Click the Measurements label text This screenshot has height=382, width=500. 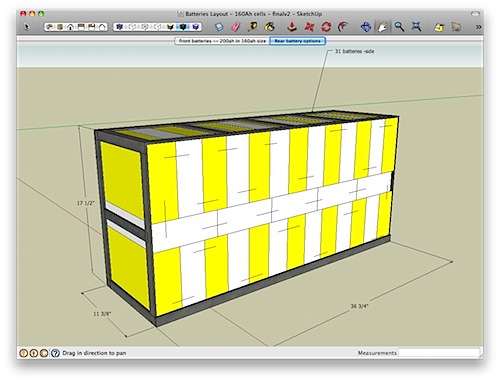[x=377, y=353]
